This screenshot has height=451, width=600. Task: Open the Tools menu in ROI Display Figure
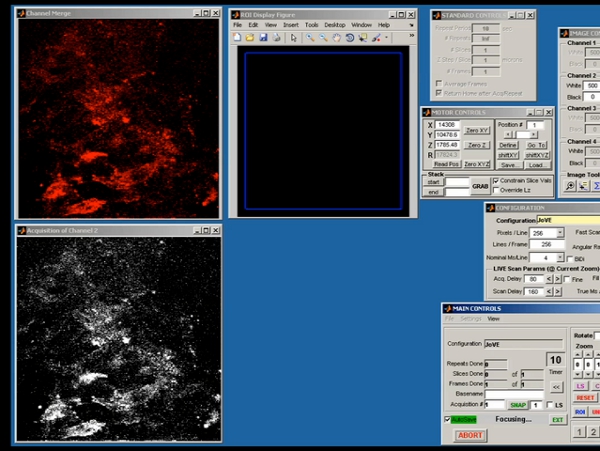[x=312, y=24]
